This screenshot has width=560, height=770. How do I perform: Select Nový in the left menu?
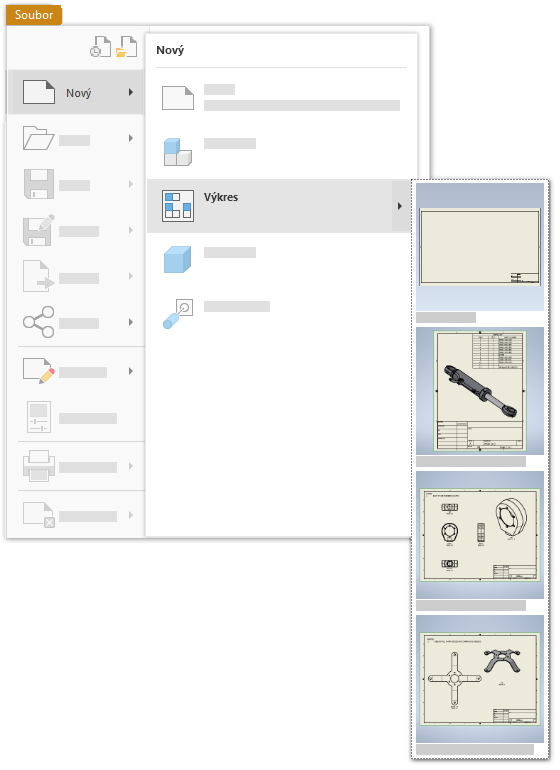click(x=75, y=92)
